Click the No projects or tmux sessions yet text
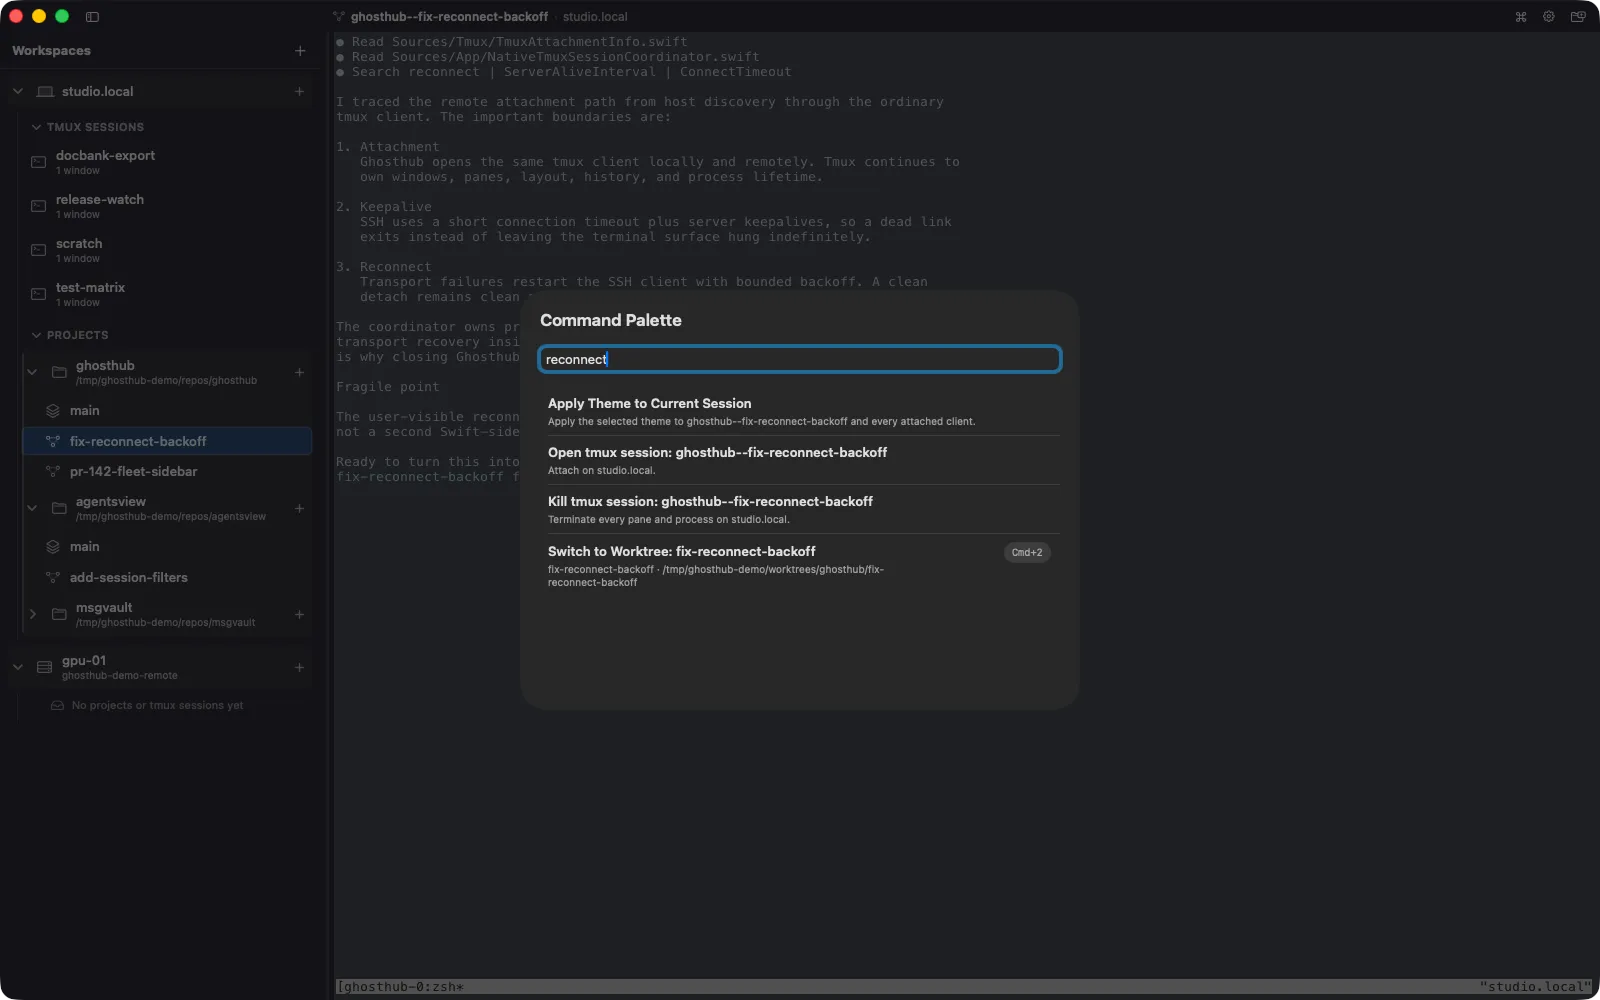Screen dimensions: 1600x1000 point(157,705)
